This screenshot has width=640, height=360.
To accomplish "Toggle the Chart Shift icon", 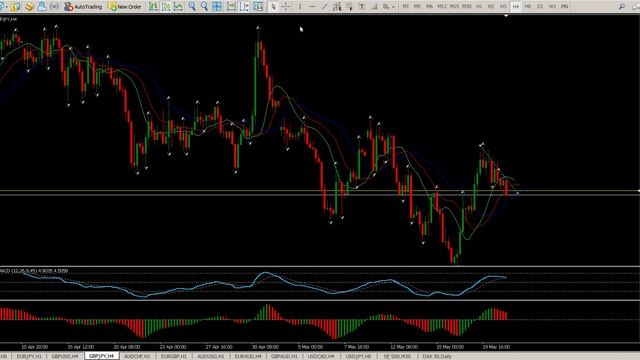I will coord(244,7).
